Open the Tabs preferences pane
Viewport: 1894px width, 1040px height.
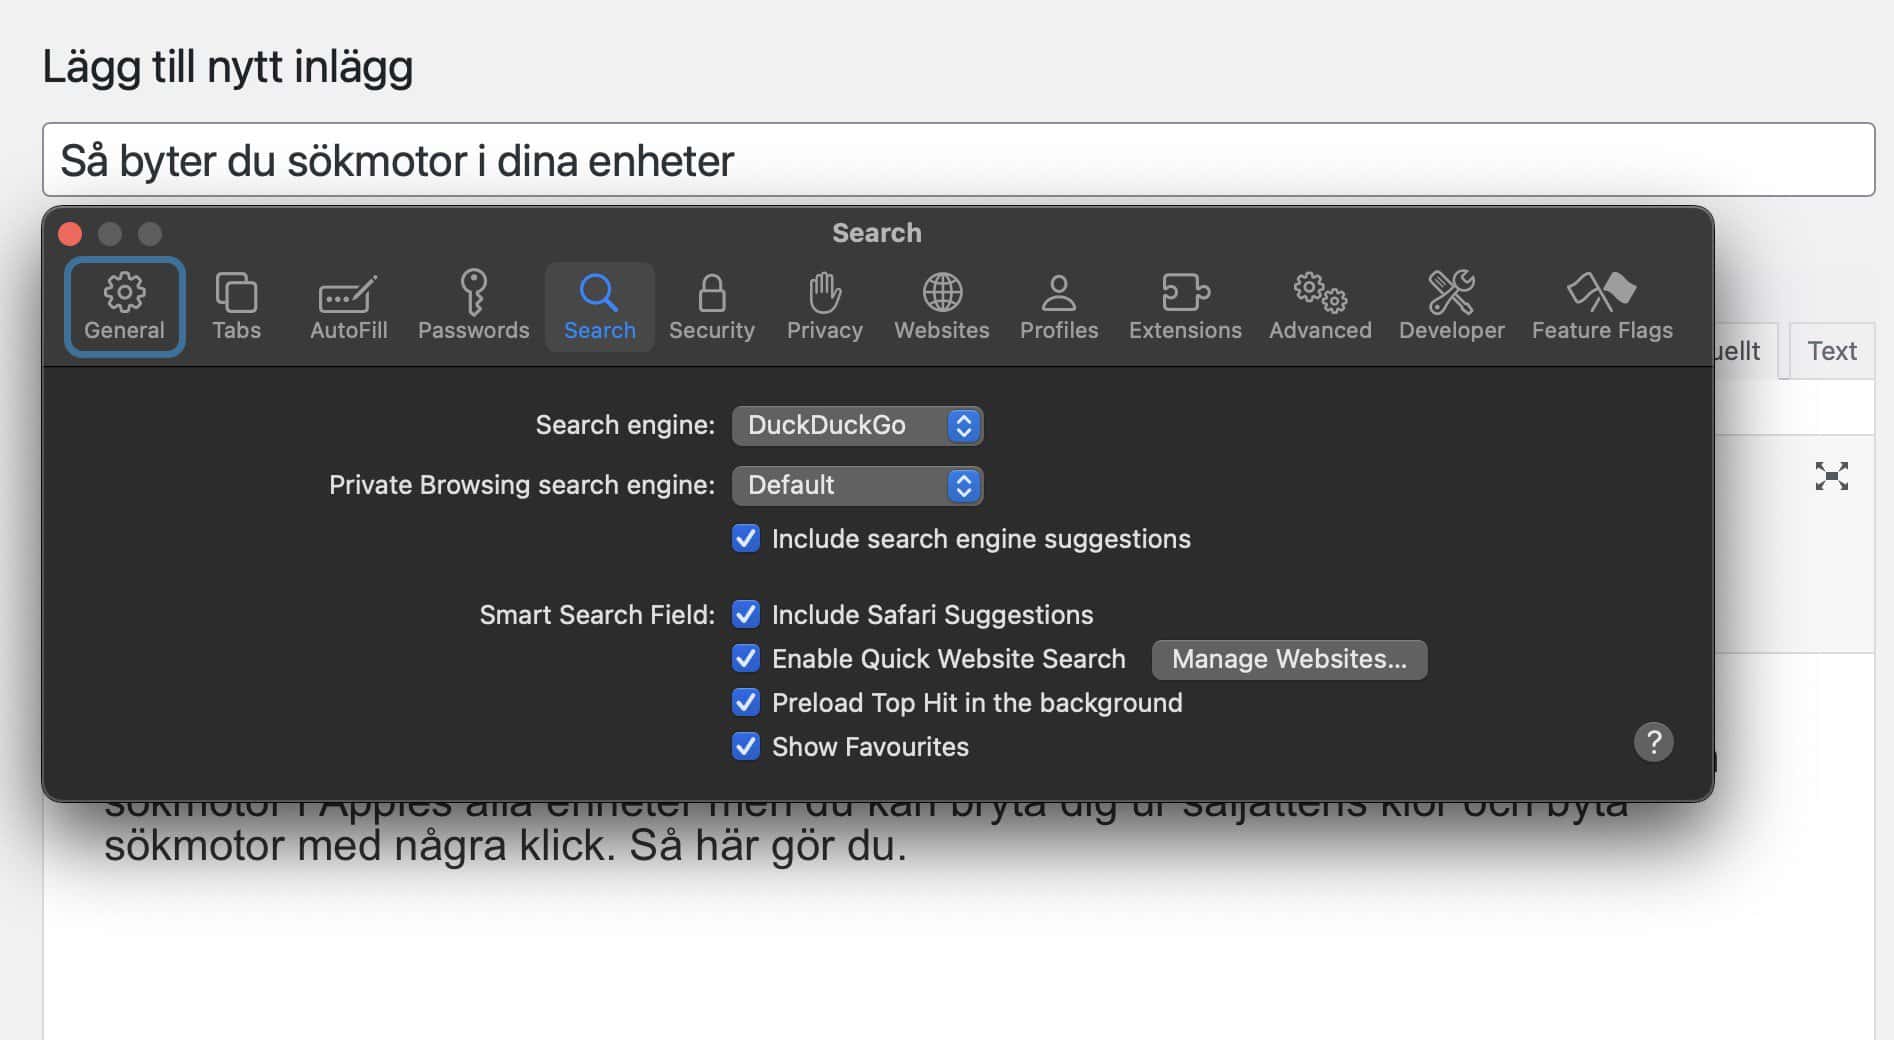click(x=236, y=307)
